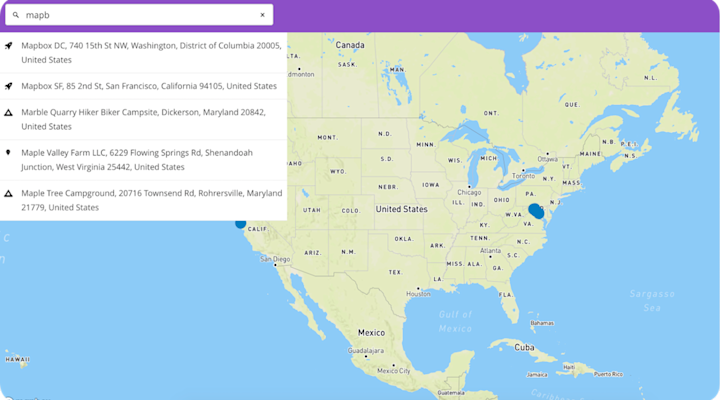Click the Guadalajara city label

pyautogui.click(x=366, y=350)
